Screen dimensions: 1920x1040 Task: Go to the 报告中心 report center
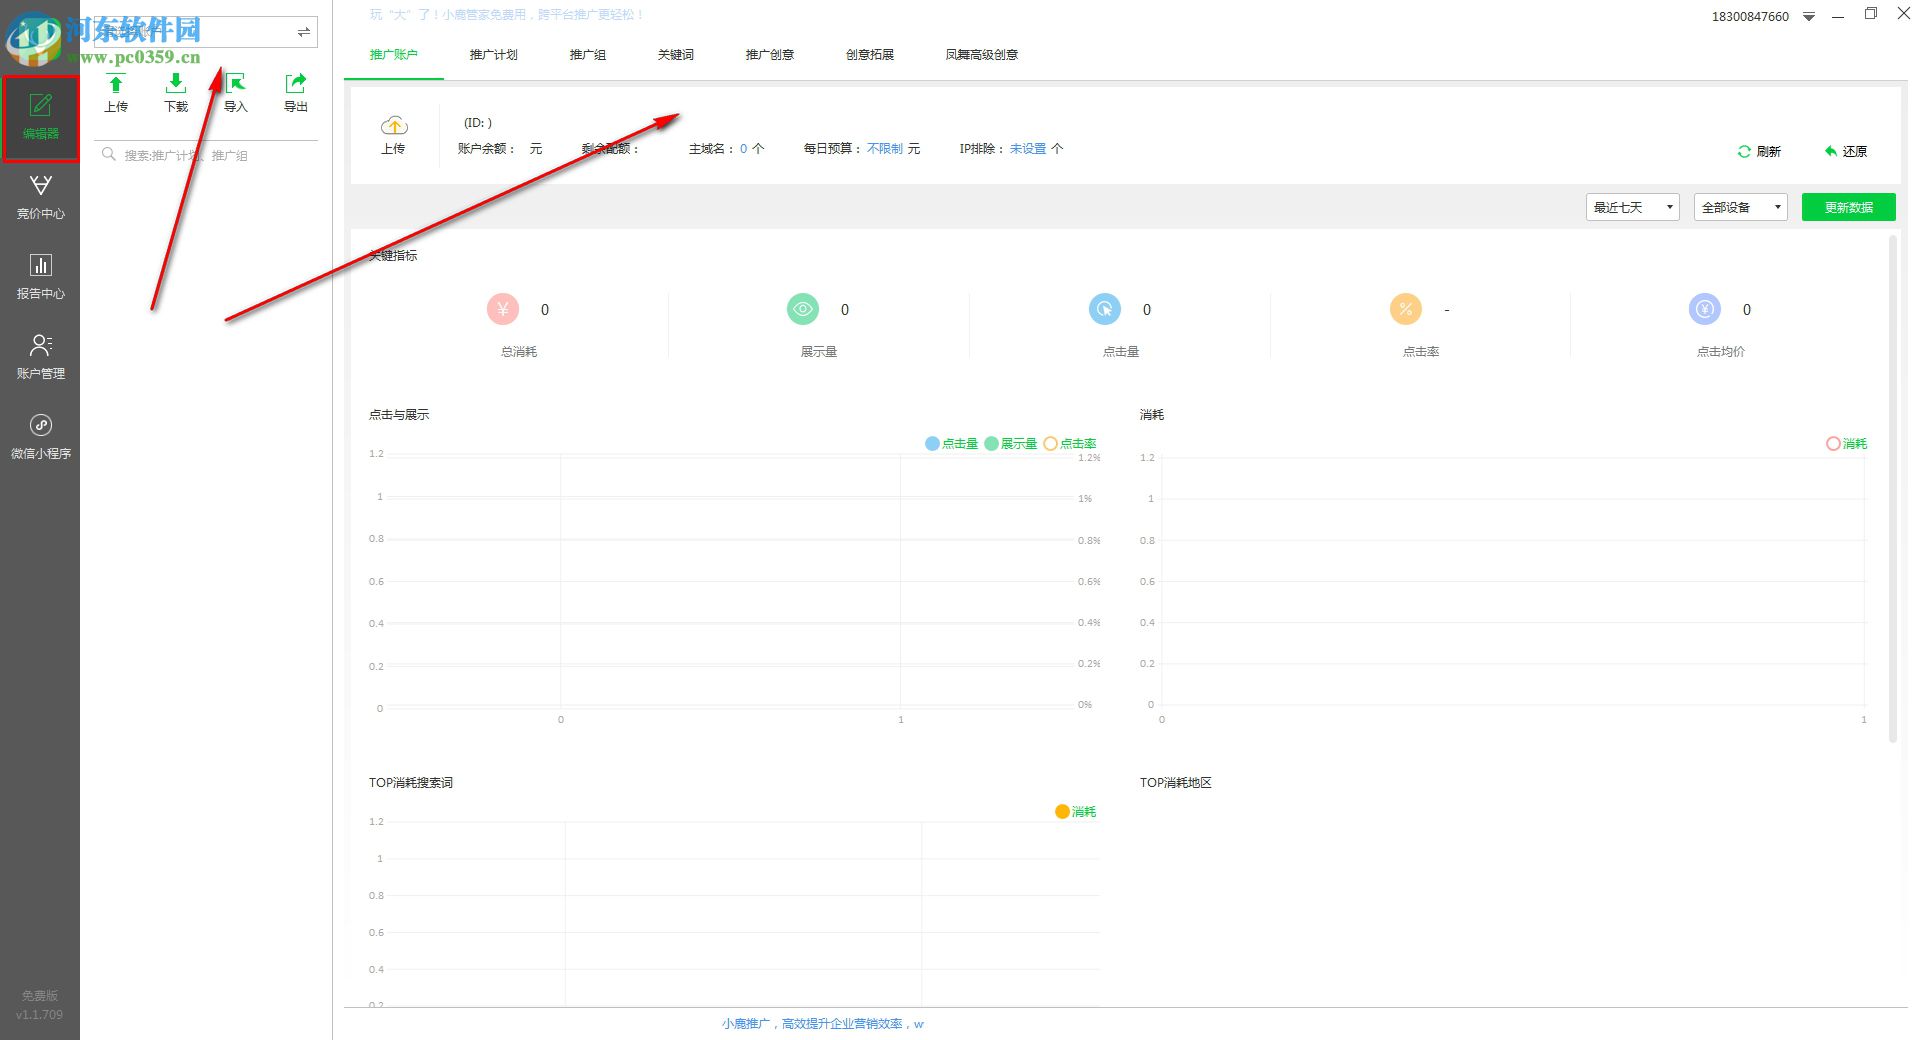tap(40, 277)
